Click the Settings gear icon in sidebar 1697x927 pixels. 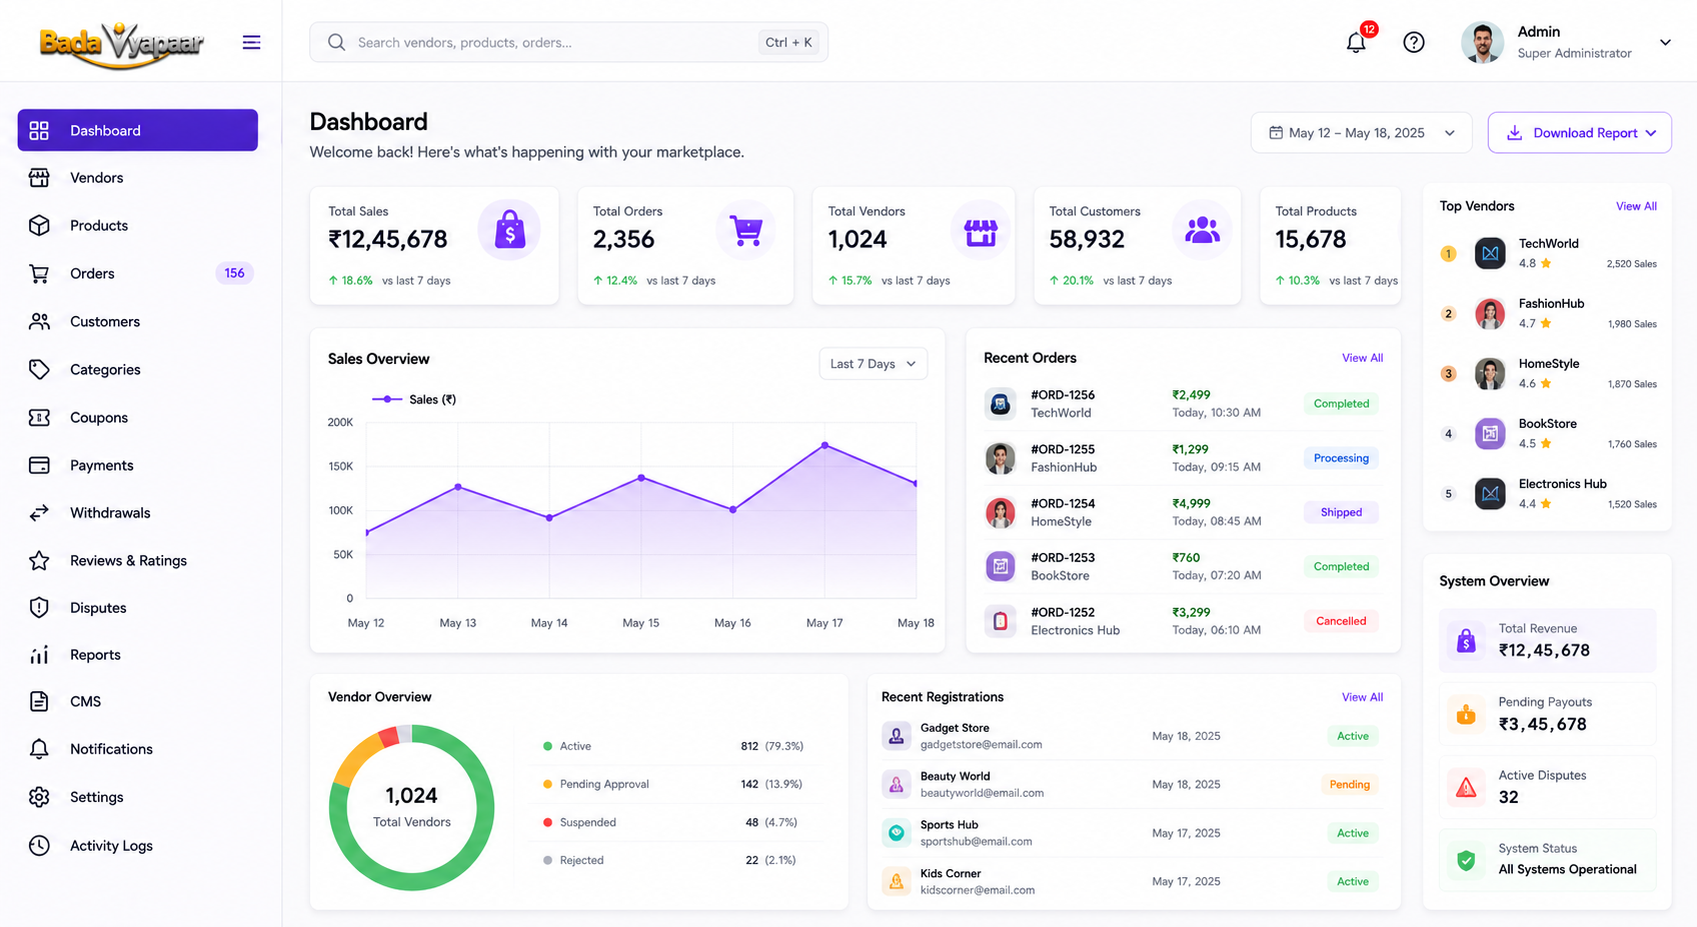tap(39, 797)
